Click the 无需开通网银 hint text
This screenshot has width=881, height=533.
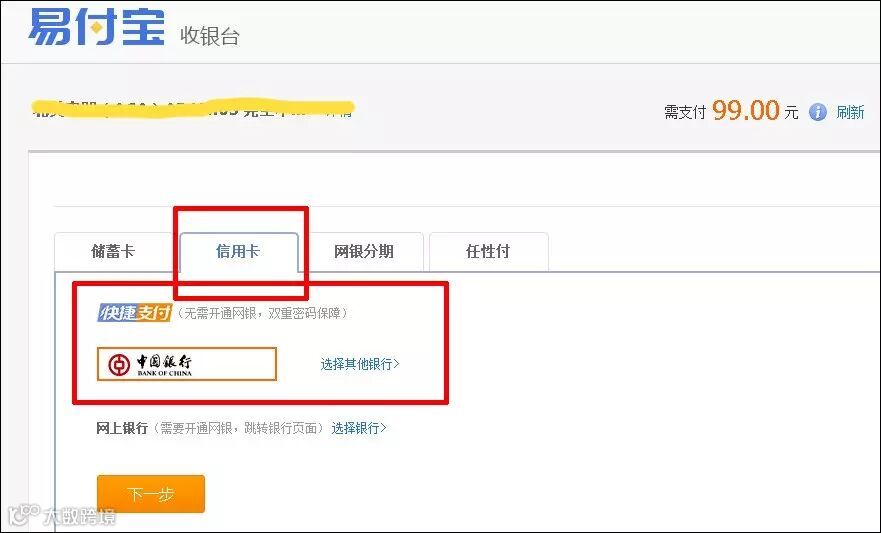click(x=262, y=313)
